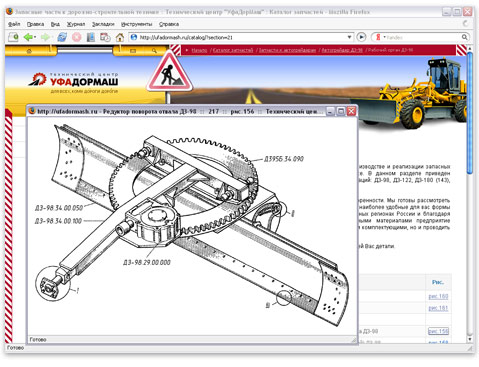
Task: Open the focused рис.156 link in the table
Action: (438, 331)
